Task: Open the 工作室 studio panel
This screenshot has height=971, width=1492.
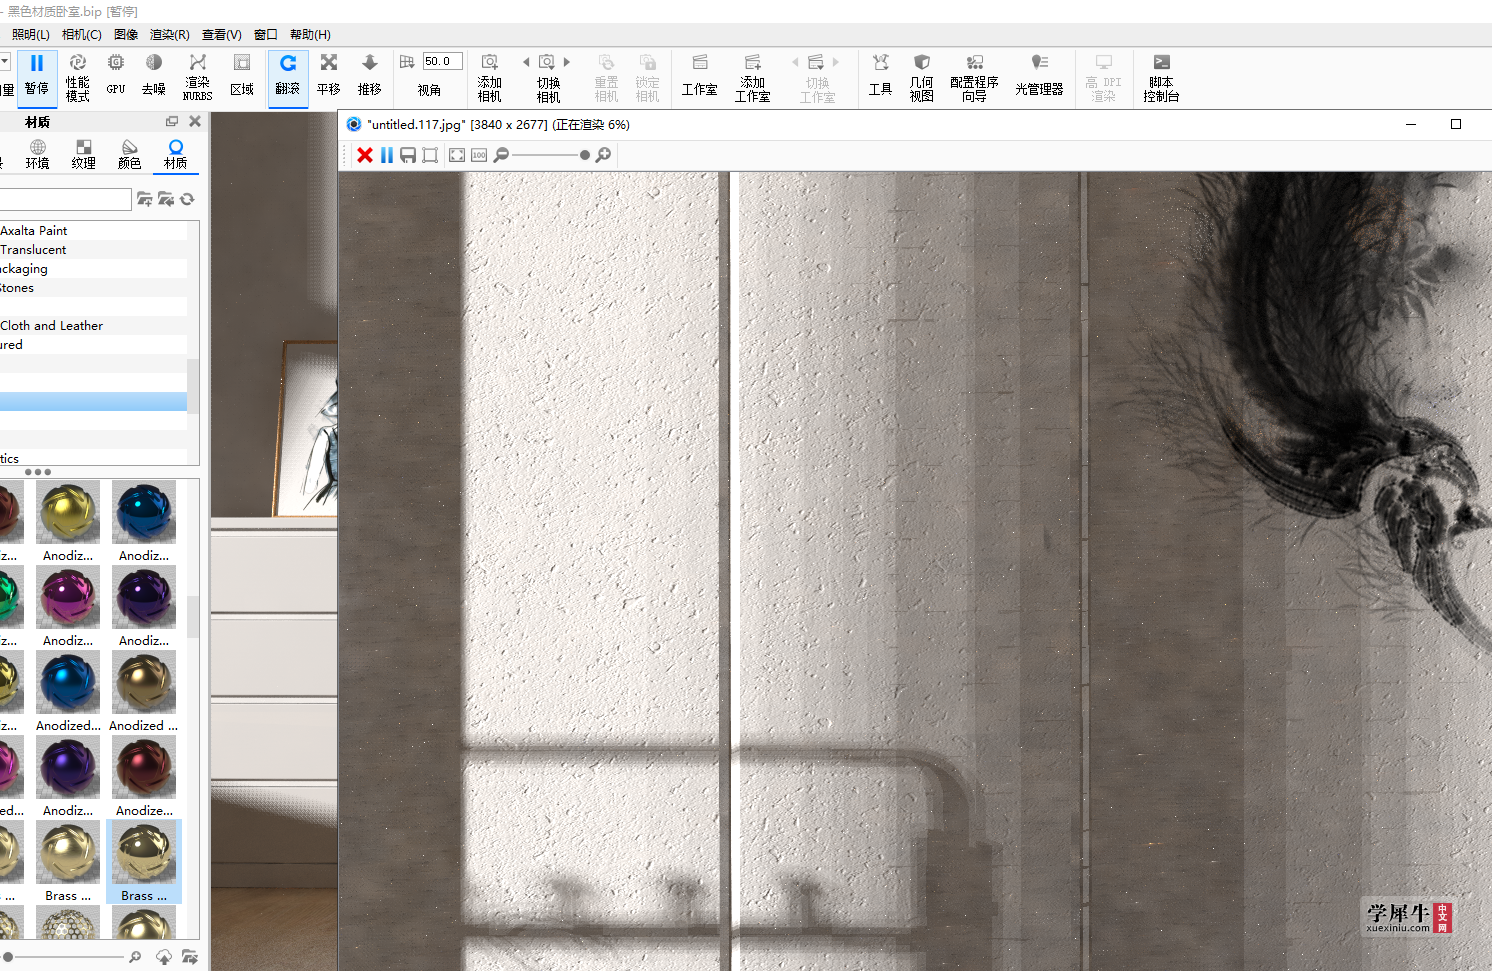Action: [x=700, y=77]
